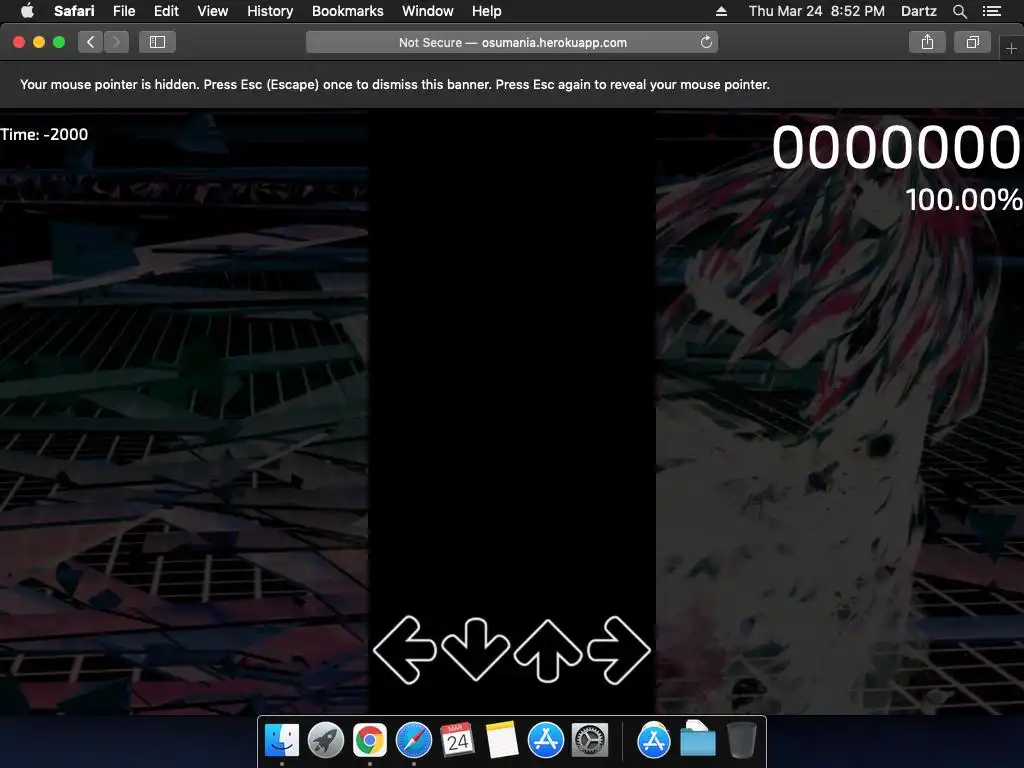
Task: Open the Safari share menu
Action: click(927, 42)
